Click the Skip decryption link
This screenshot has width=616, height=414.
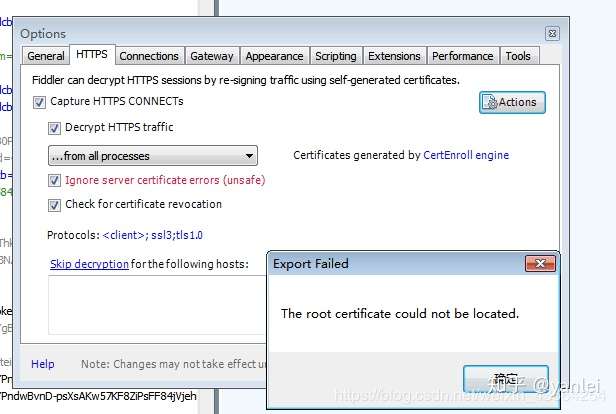[89, 264]
